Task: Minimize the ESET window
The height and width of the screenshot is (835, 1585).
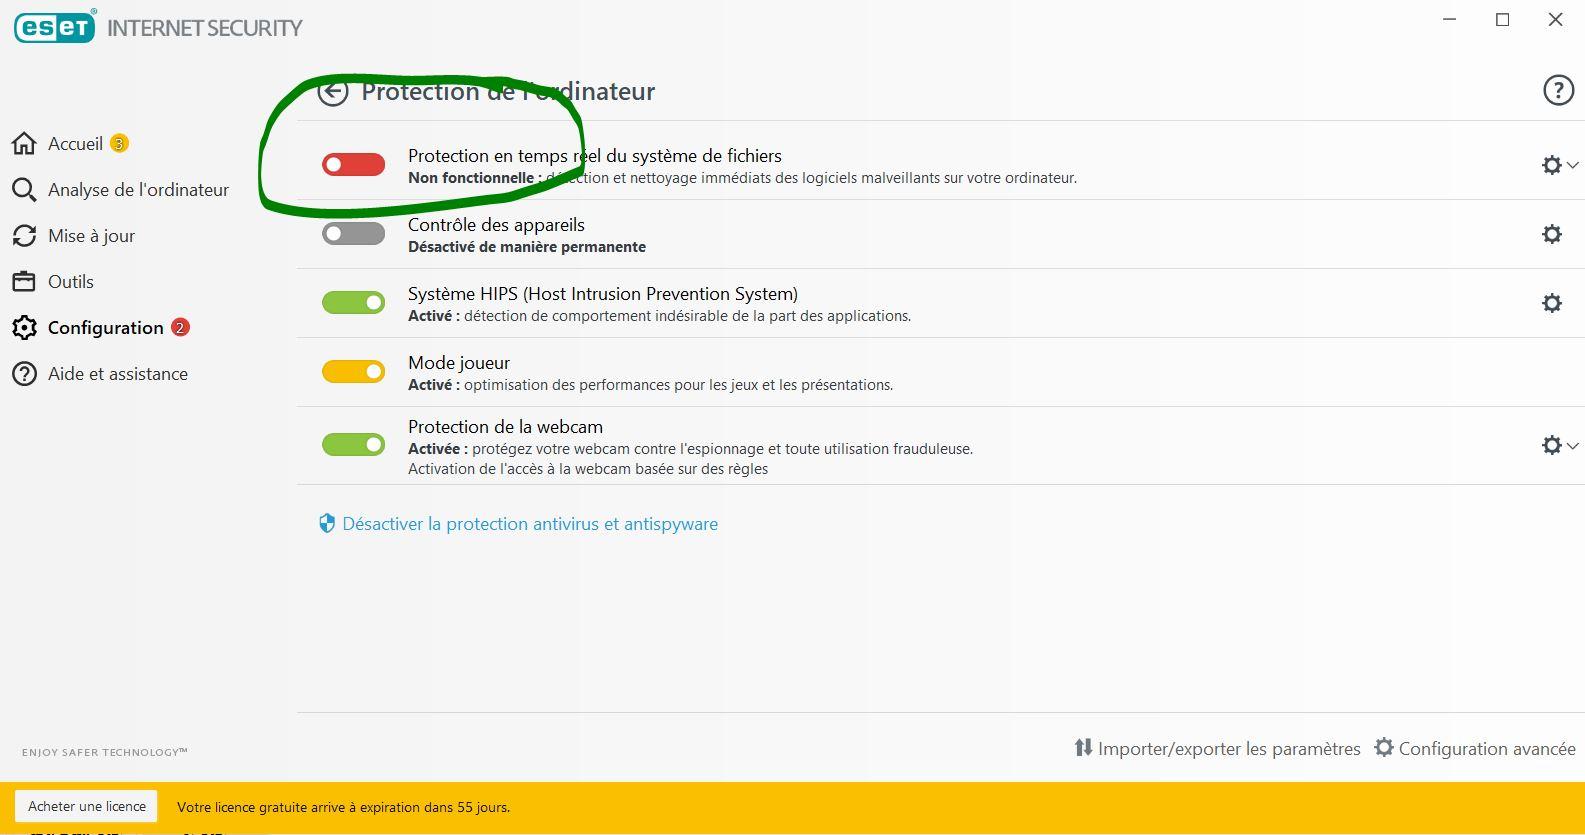Action: tap(1450, 20)
